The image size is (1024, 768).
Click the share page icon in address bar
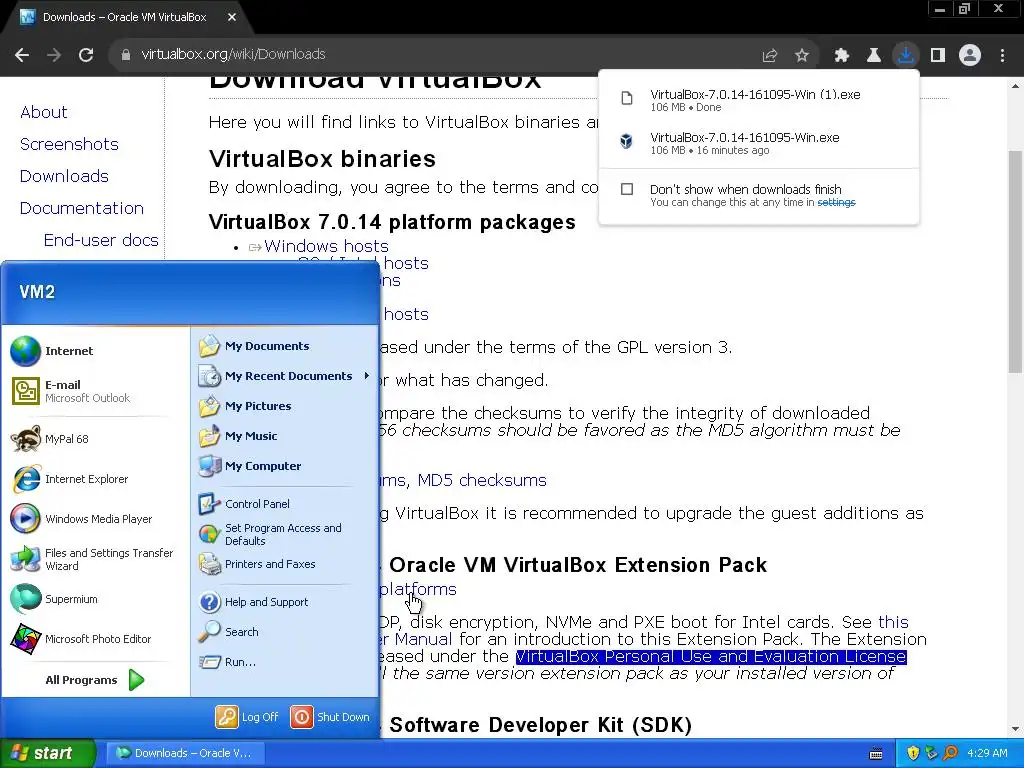tap(770, 56)
